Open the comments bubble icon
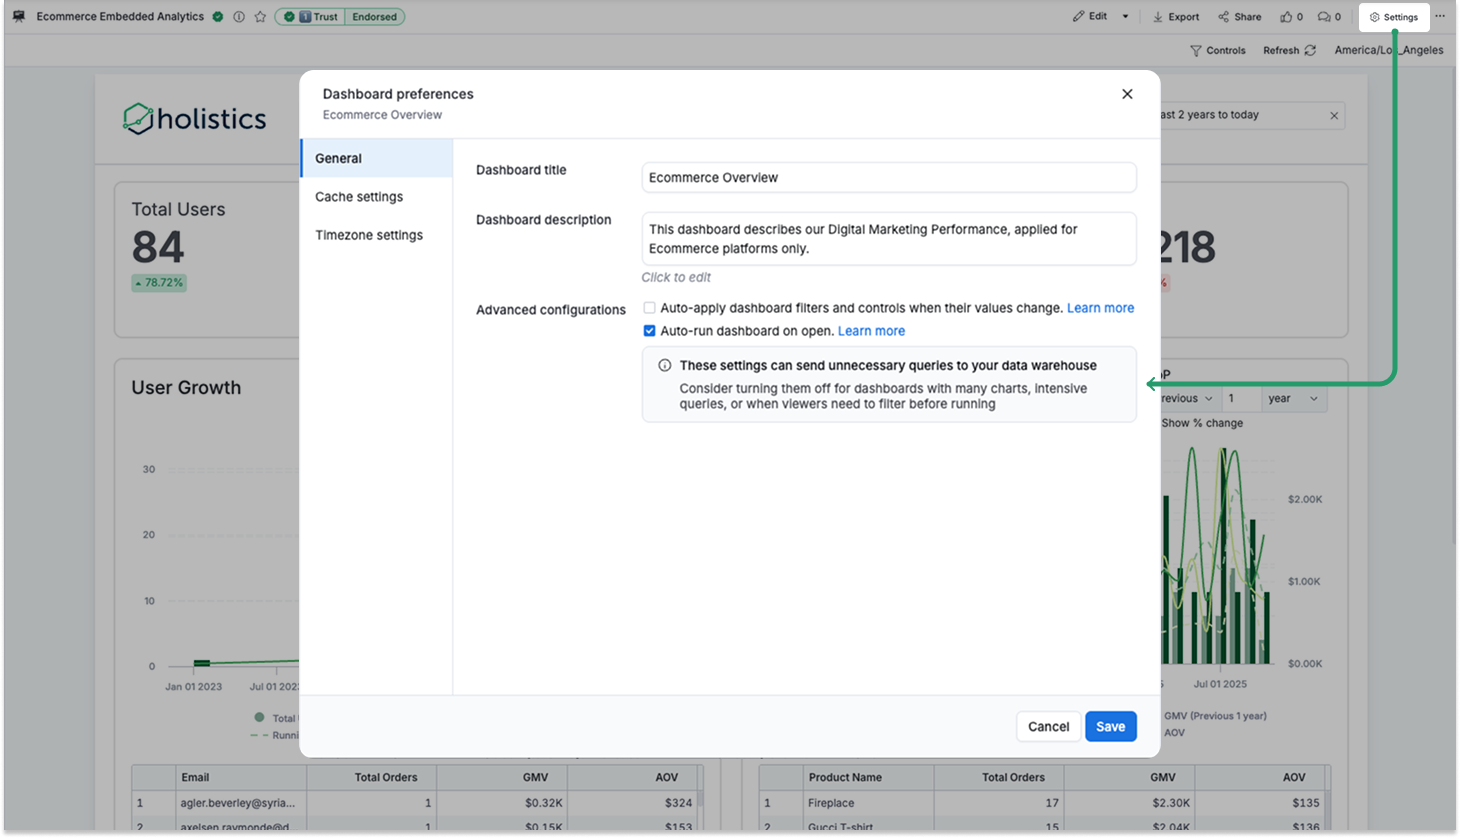The width and height of the screenshot is (1460, 838). click(1325, 16)
